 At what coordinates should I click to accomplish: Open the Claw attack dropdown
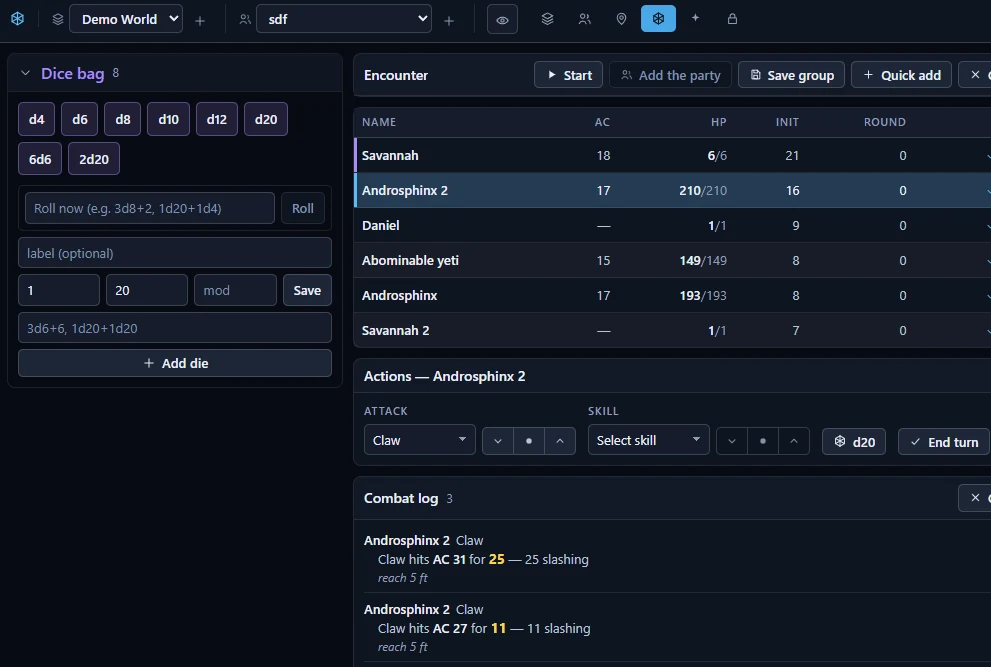click(420, 440)
